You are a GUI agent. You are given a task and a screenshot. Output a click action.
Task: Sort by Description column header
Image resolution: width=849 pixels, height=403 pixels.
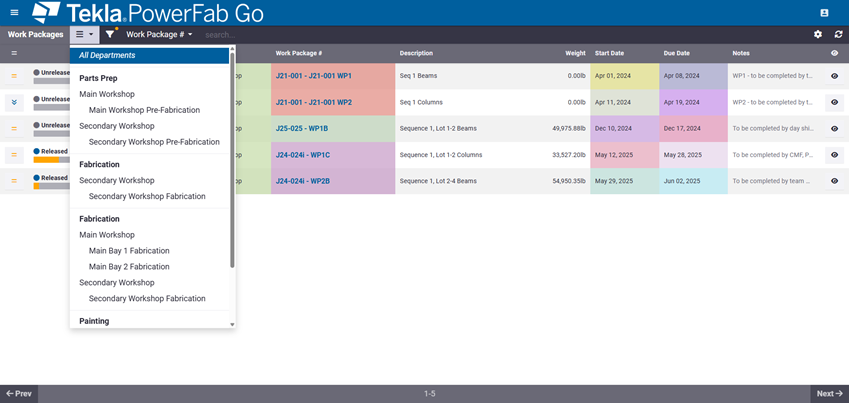pyautogui.click(x=416, y=53)
